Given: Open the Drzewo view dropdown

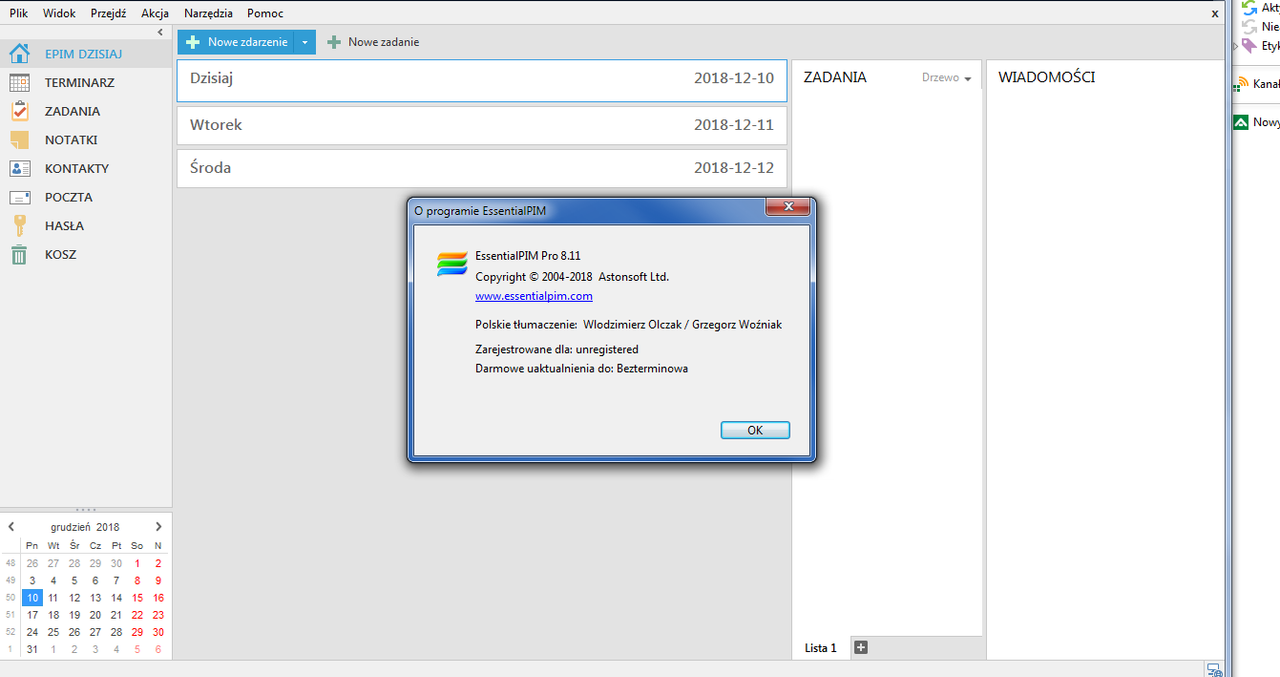Looking at the screenshot, I should point(946,78).
